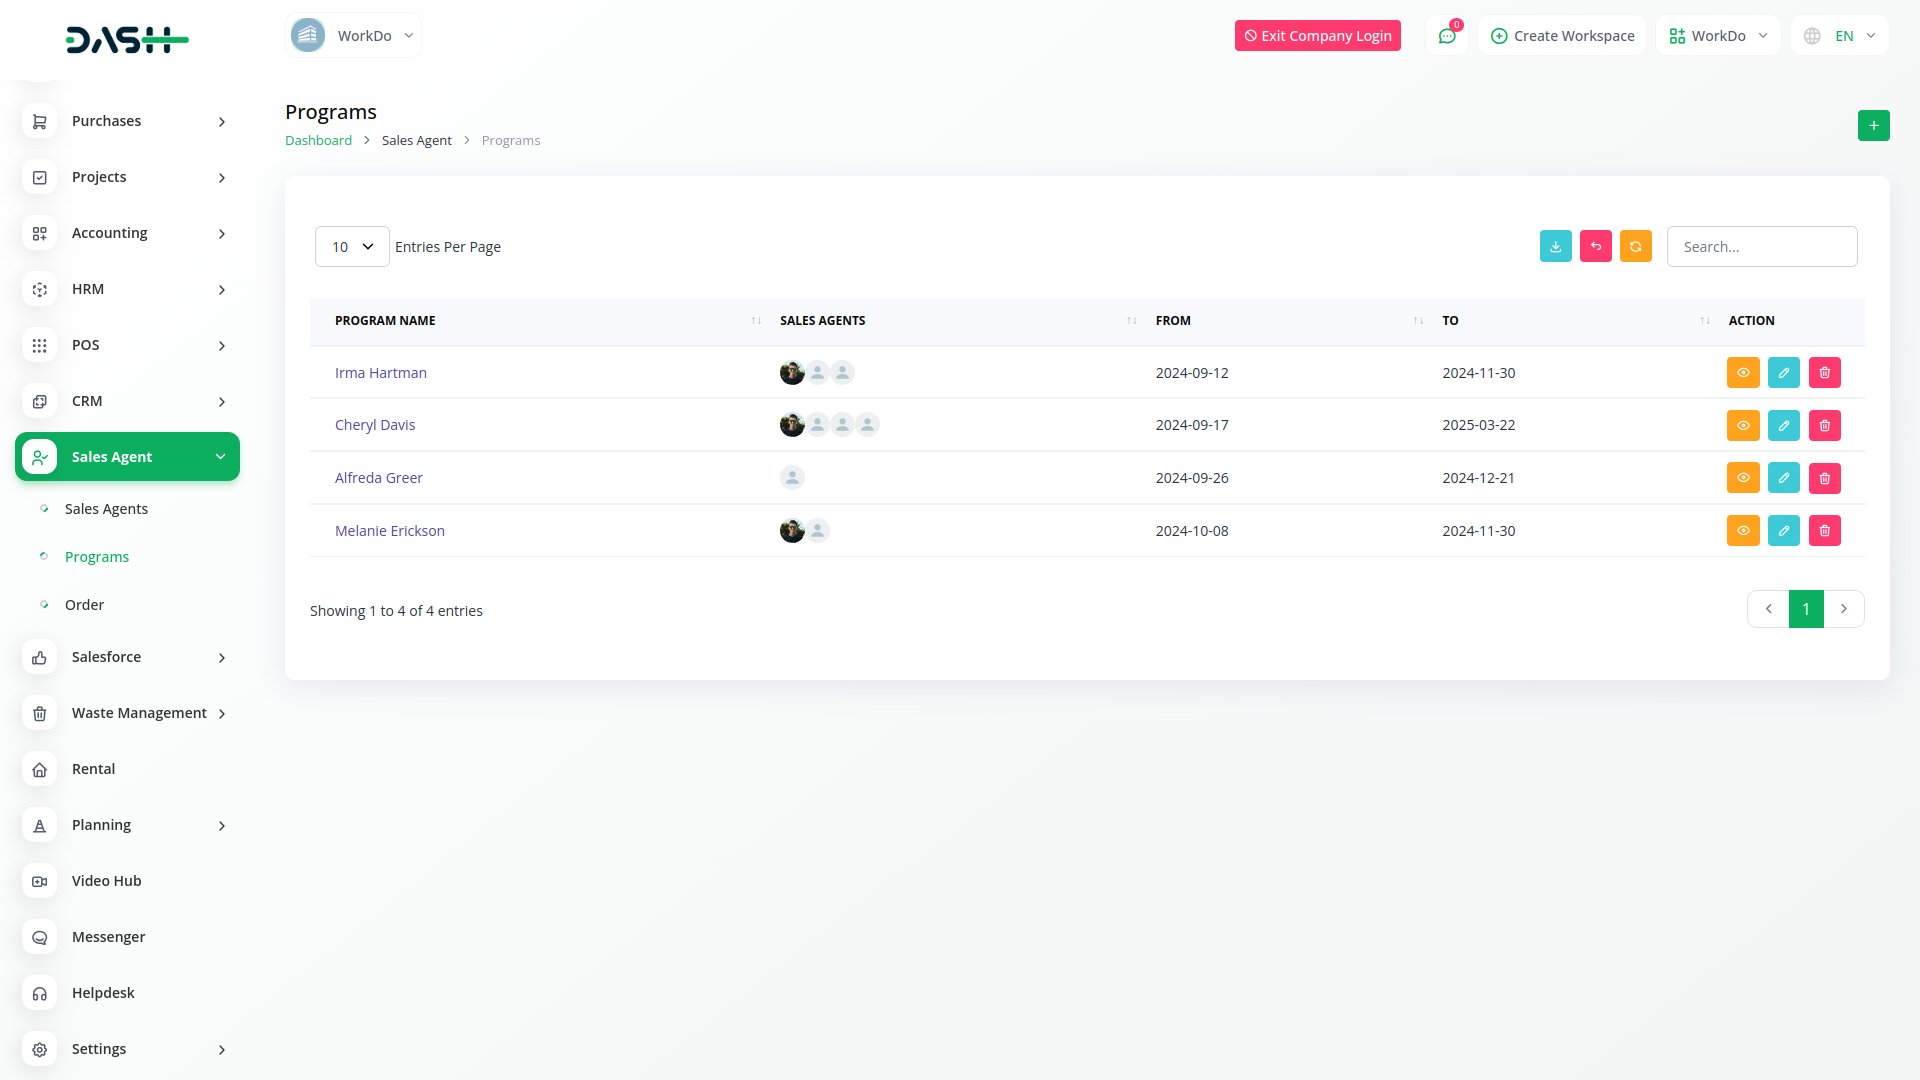Click trash icon for Melanie Erickson row

pos(1824,531)
